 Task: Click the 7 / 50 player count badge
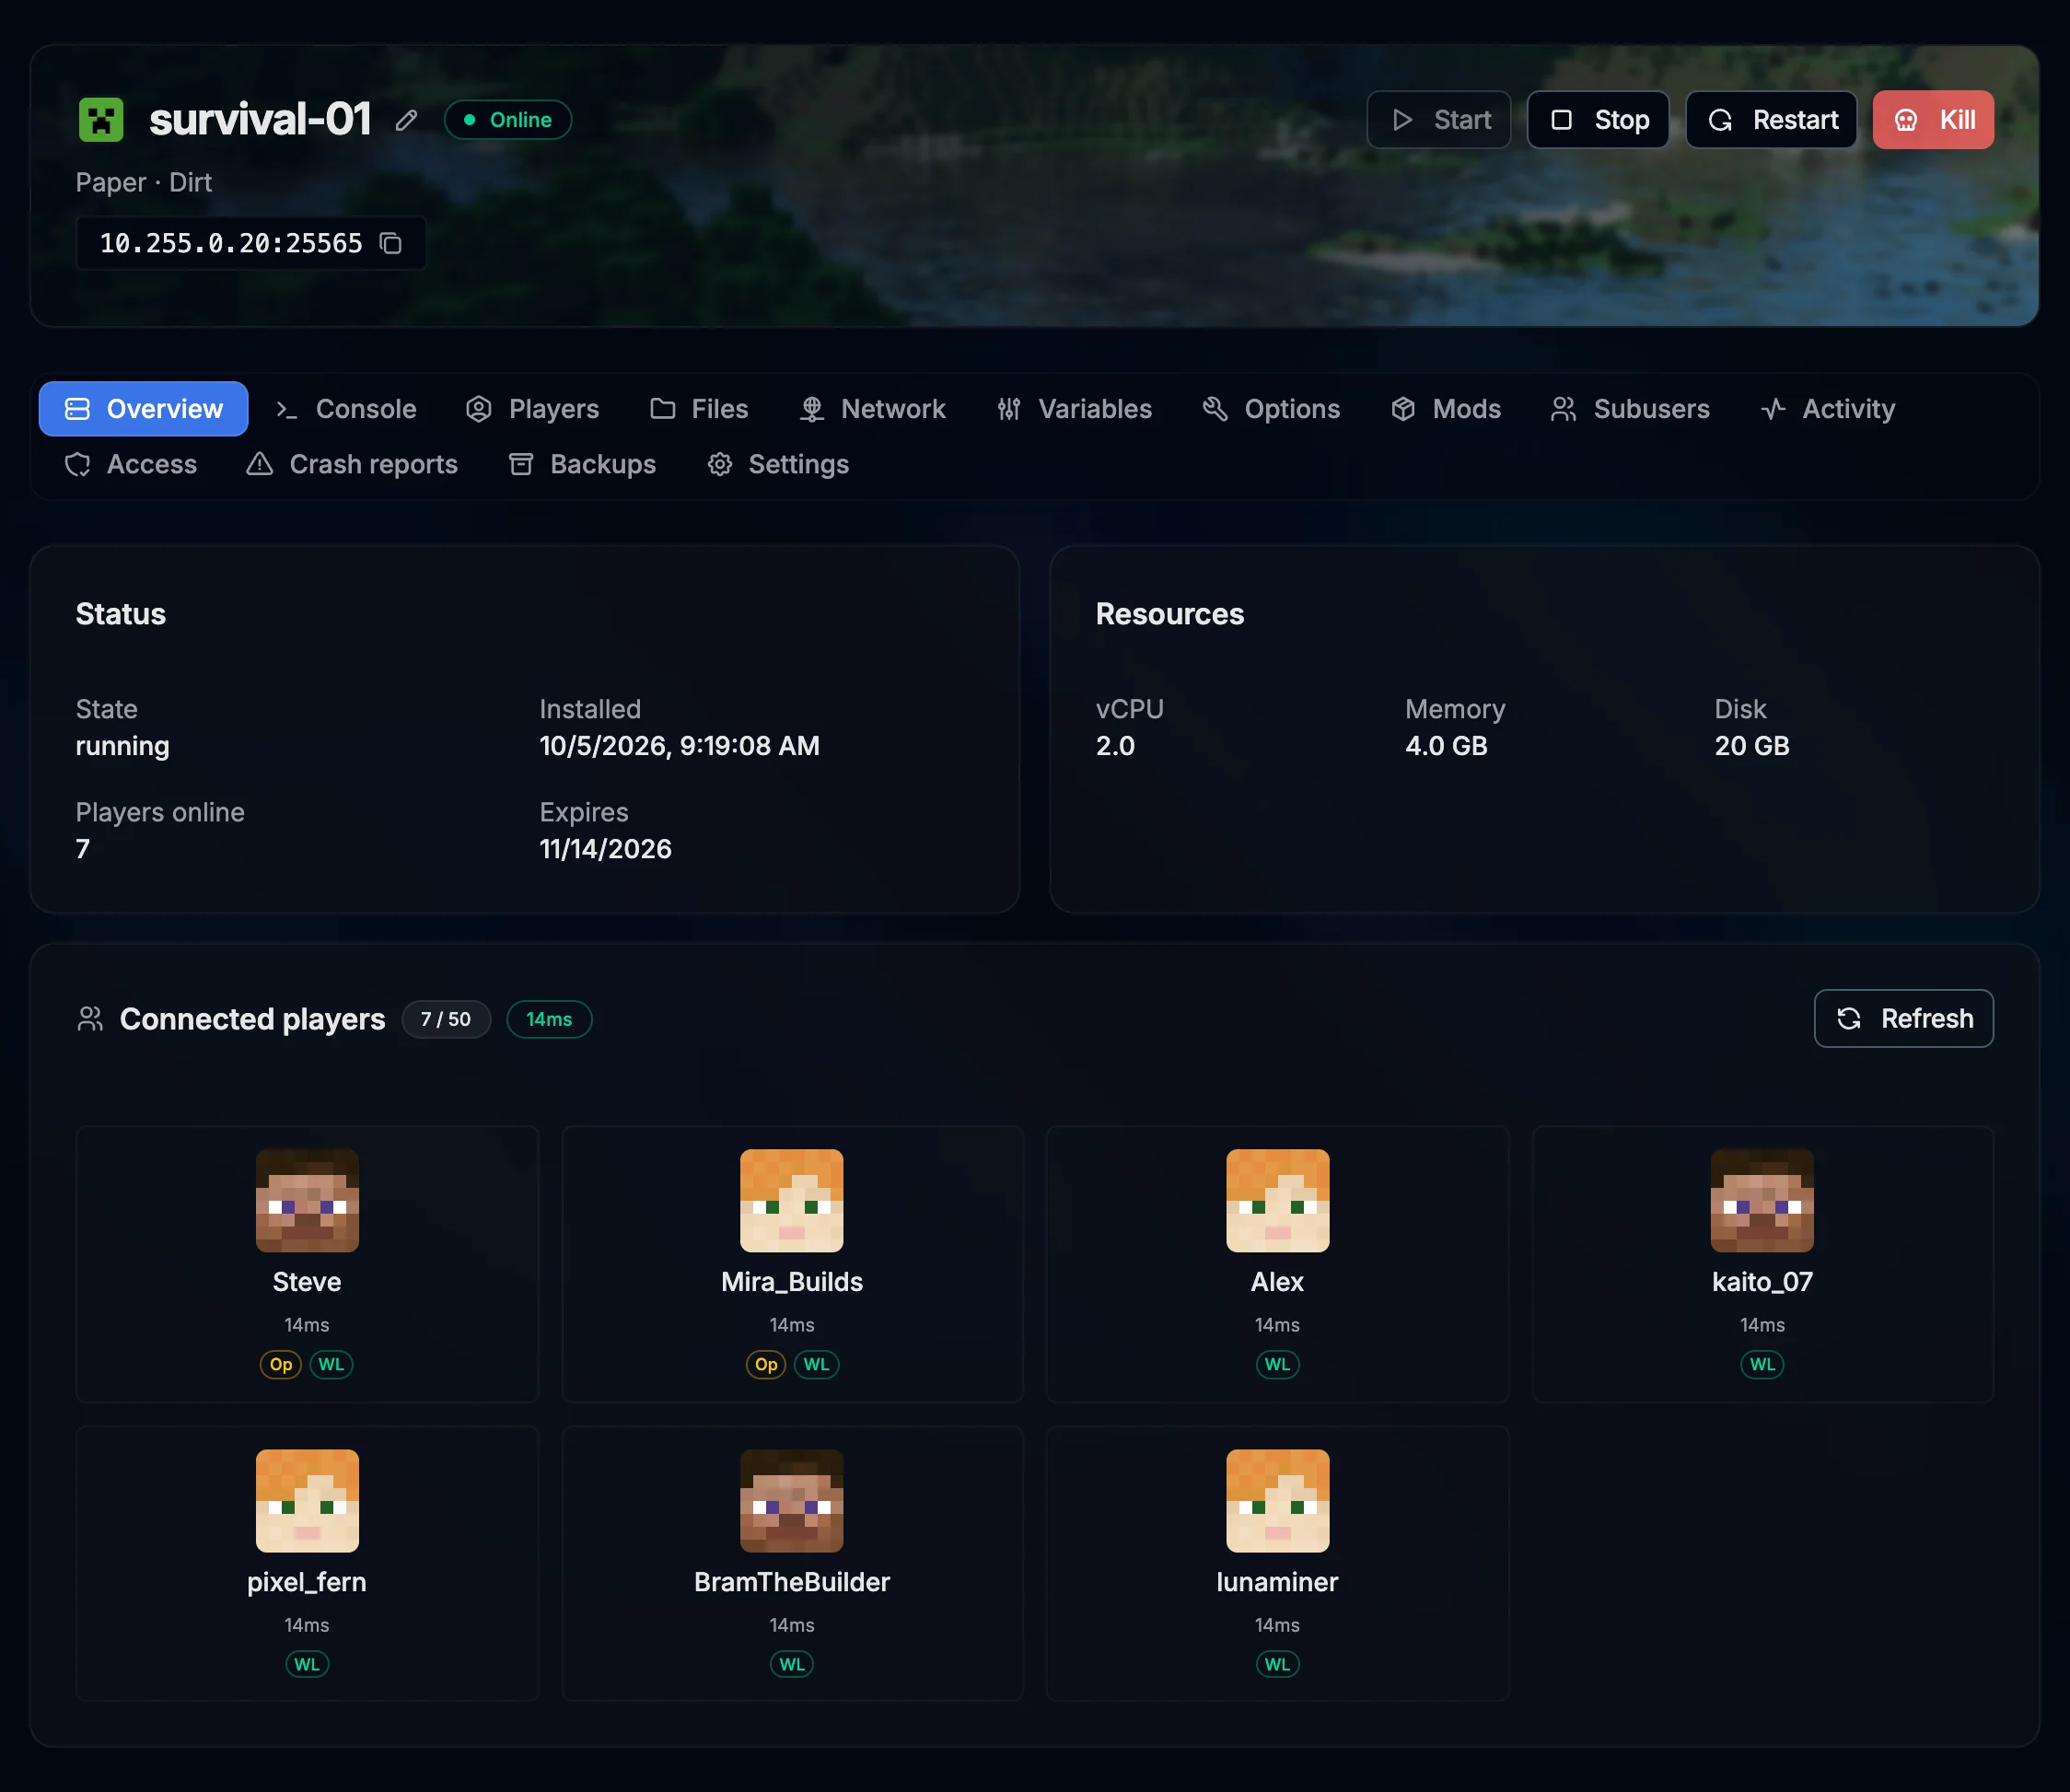click(x=446, y=1019)
